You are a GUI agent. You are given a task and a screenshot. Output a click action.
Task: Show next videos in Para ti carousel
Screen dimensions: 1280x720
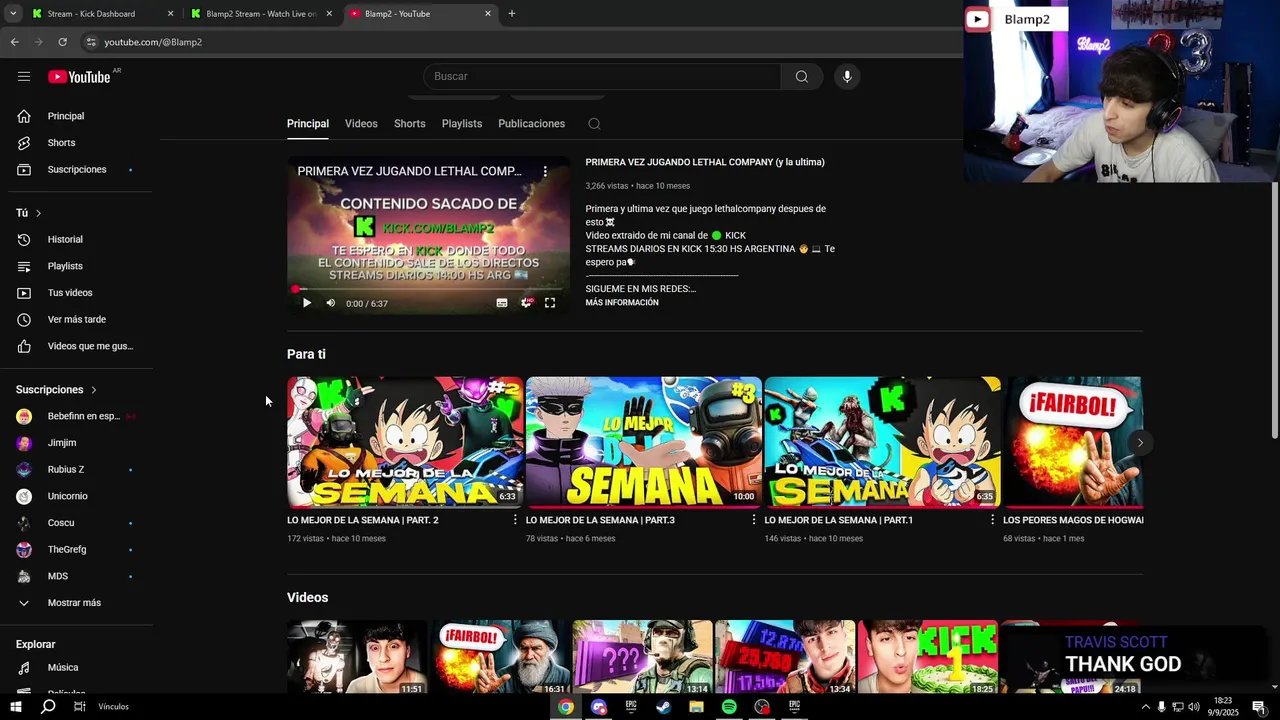(x=1140, y=443)
